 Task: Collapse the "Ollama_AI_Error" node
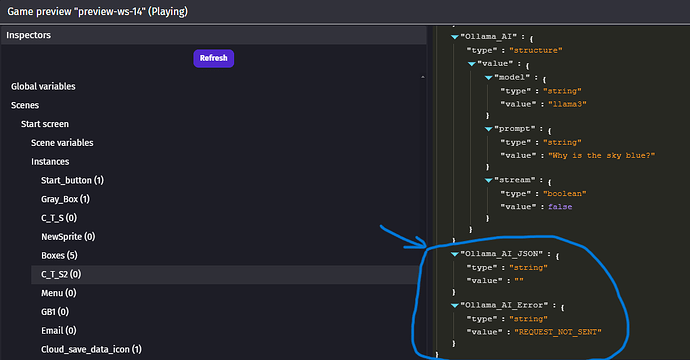455,305
